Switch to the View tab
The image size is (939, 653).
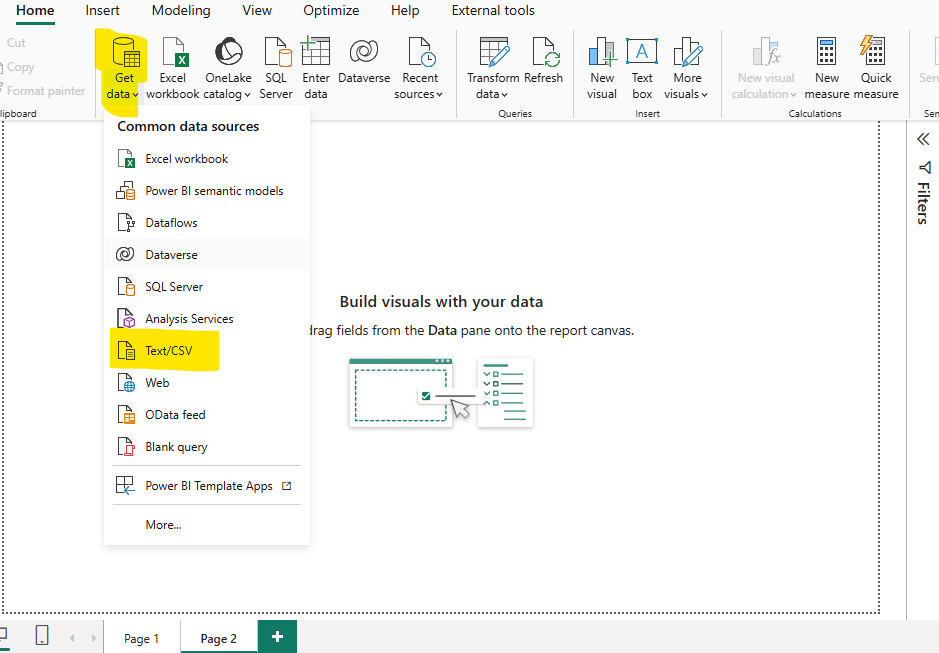257,11
